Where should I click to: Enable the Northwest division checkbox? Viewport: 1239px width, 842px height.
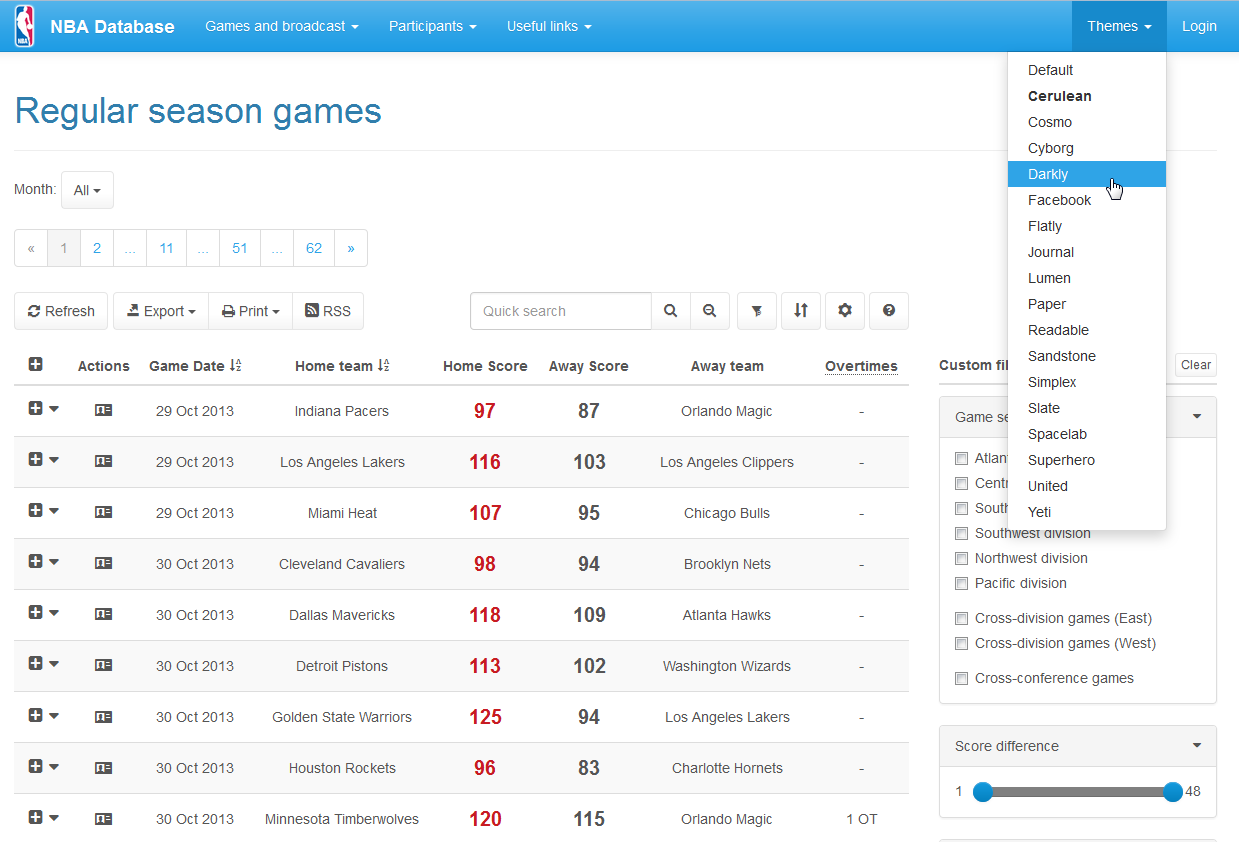[x=961, y=558]
